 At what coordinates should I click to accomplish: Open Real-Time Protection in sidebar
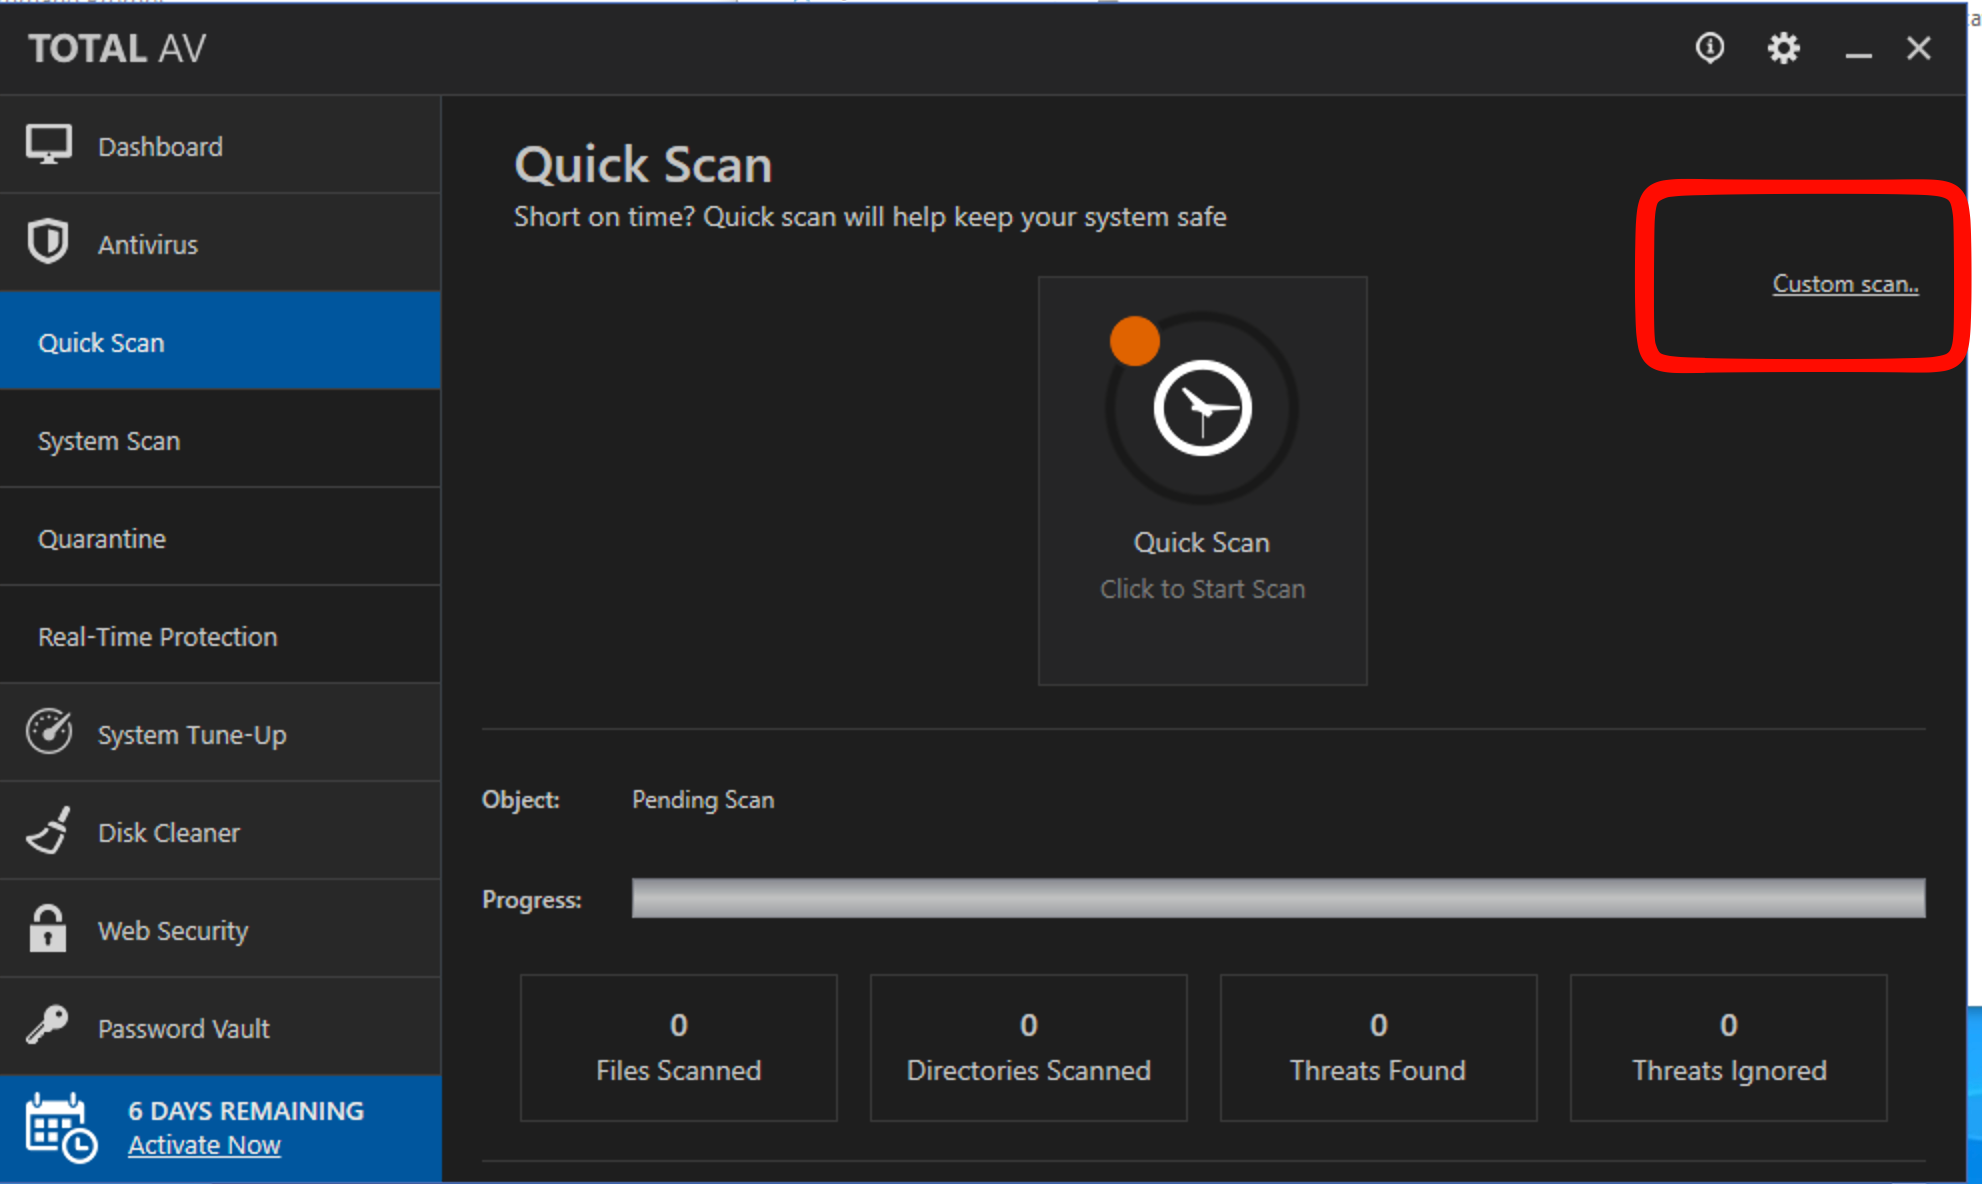pyautogui.click(x=220, y=635)
